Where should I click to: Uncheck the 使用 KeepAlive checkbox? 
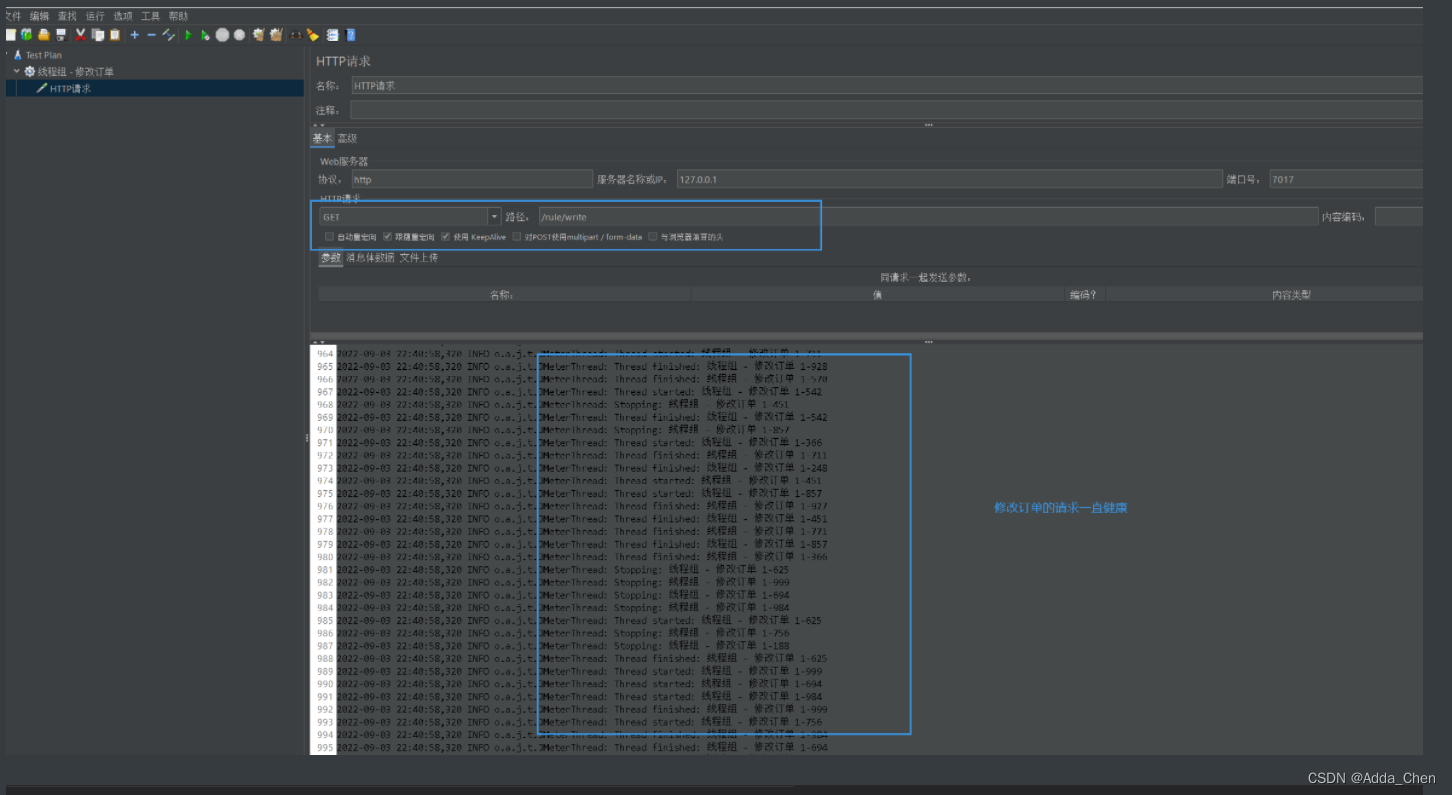445,237
